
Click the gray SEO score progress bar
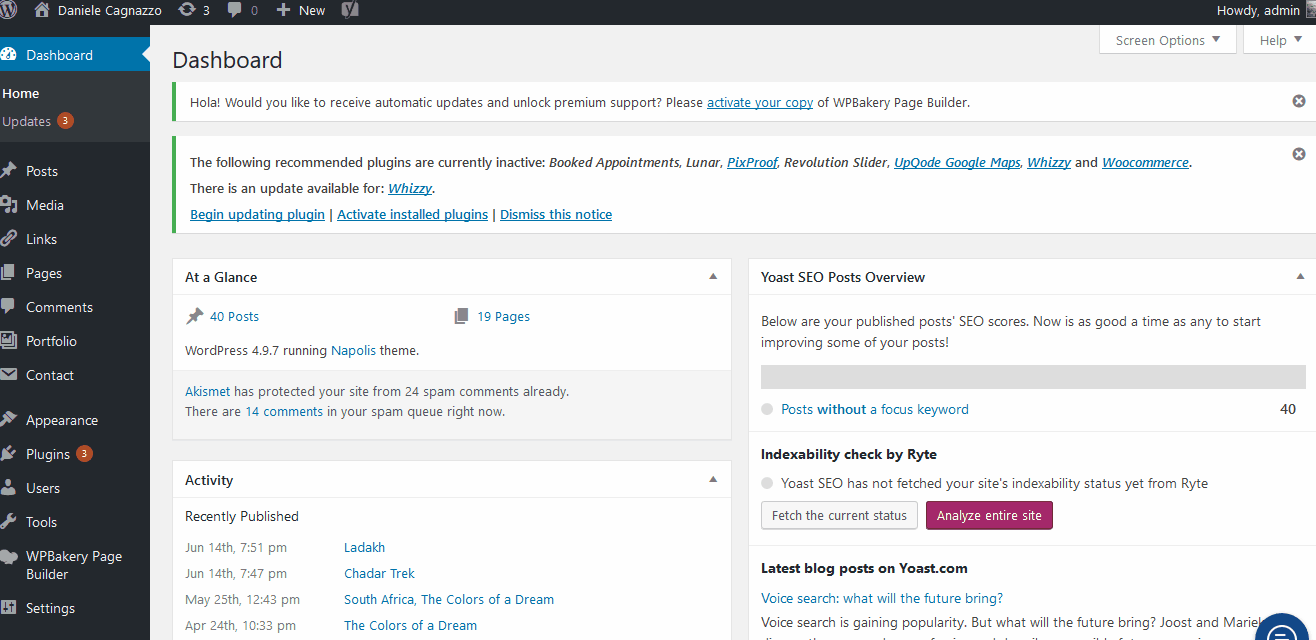tap(1033, 377)
